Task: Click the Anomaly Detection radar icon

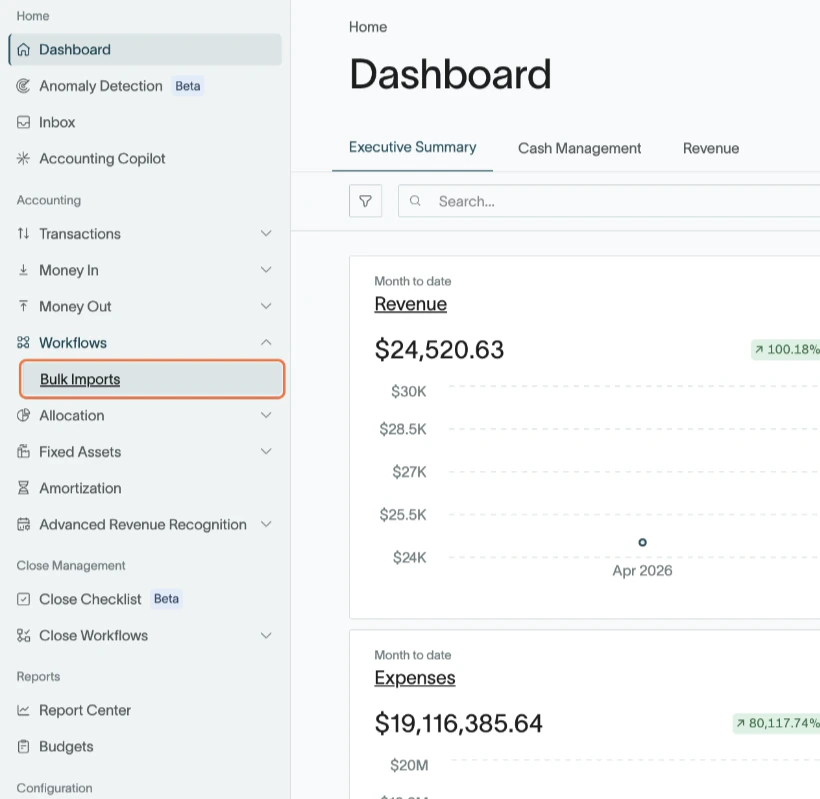Action: [x=24, y=86]
